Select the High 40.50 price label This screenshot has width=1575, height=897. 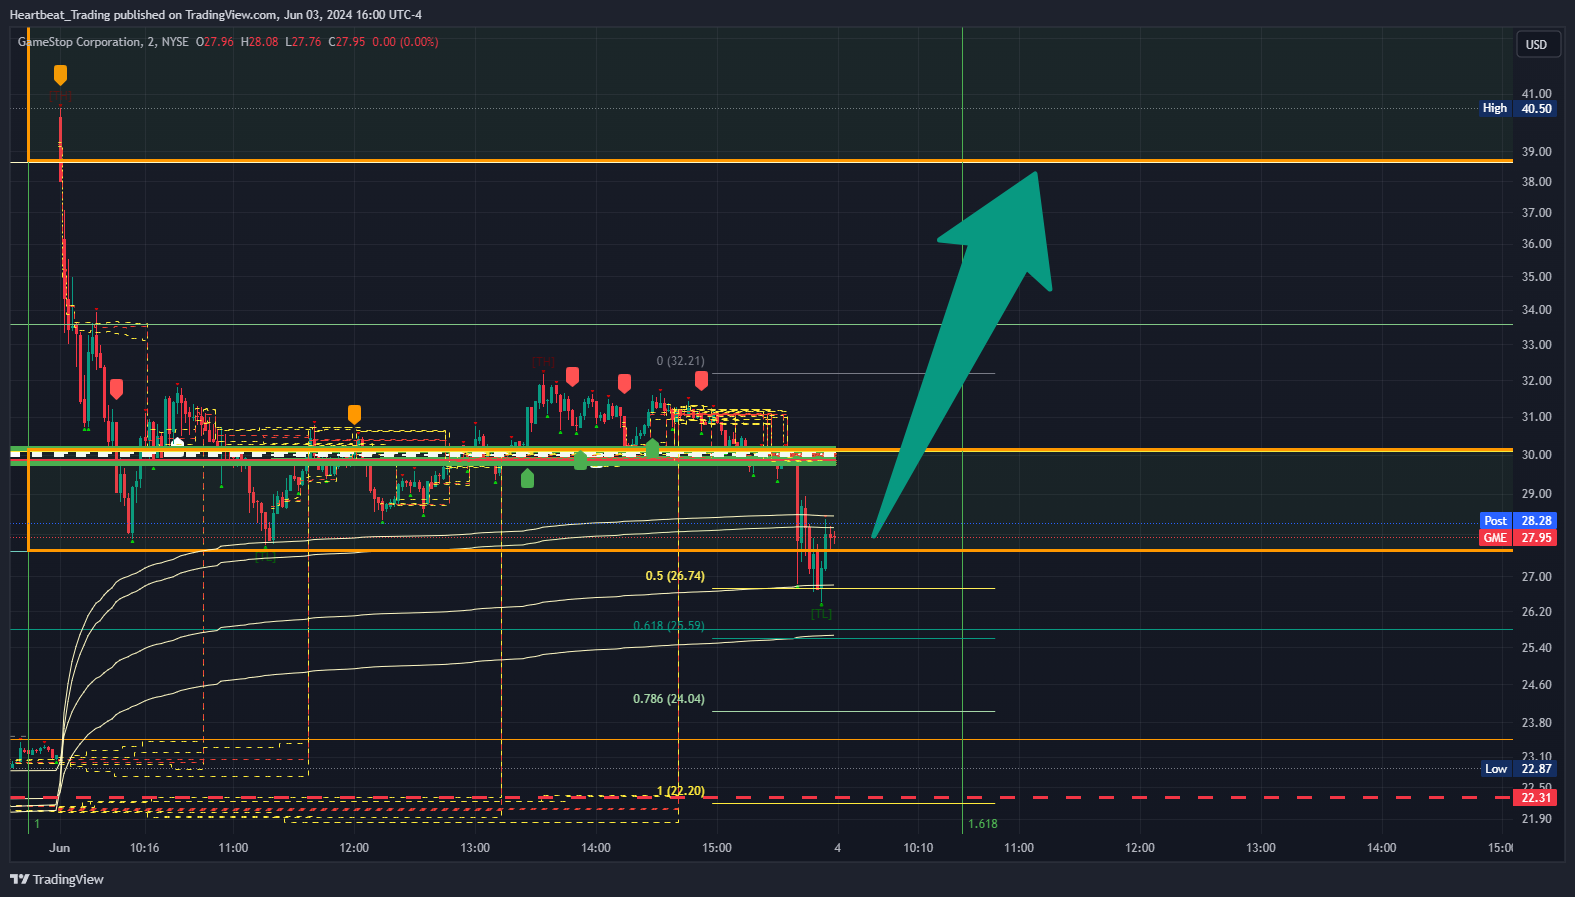coord(1518,108)
